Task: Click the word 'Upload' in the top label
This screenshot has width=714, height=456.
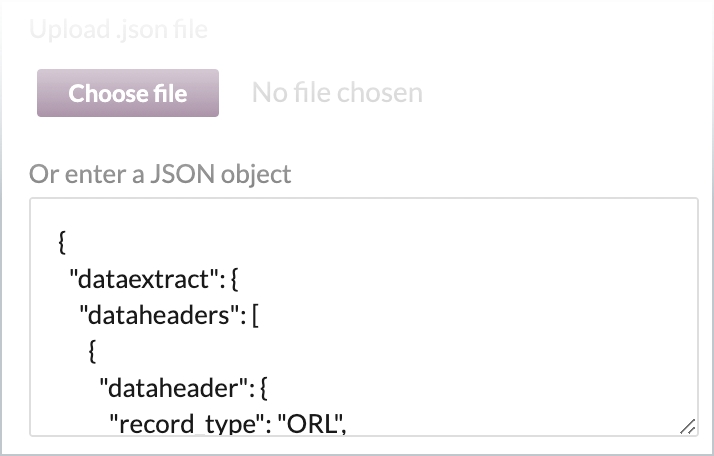Action: 63,30
